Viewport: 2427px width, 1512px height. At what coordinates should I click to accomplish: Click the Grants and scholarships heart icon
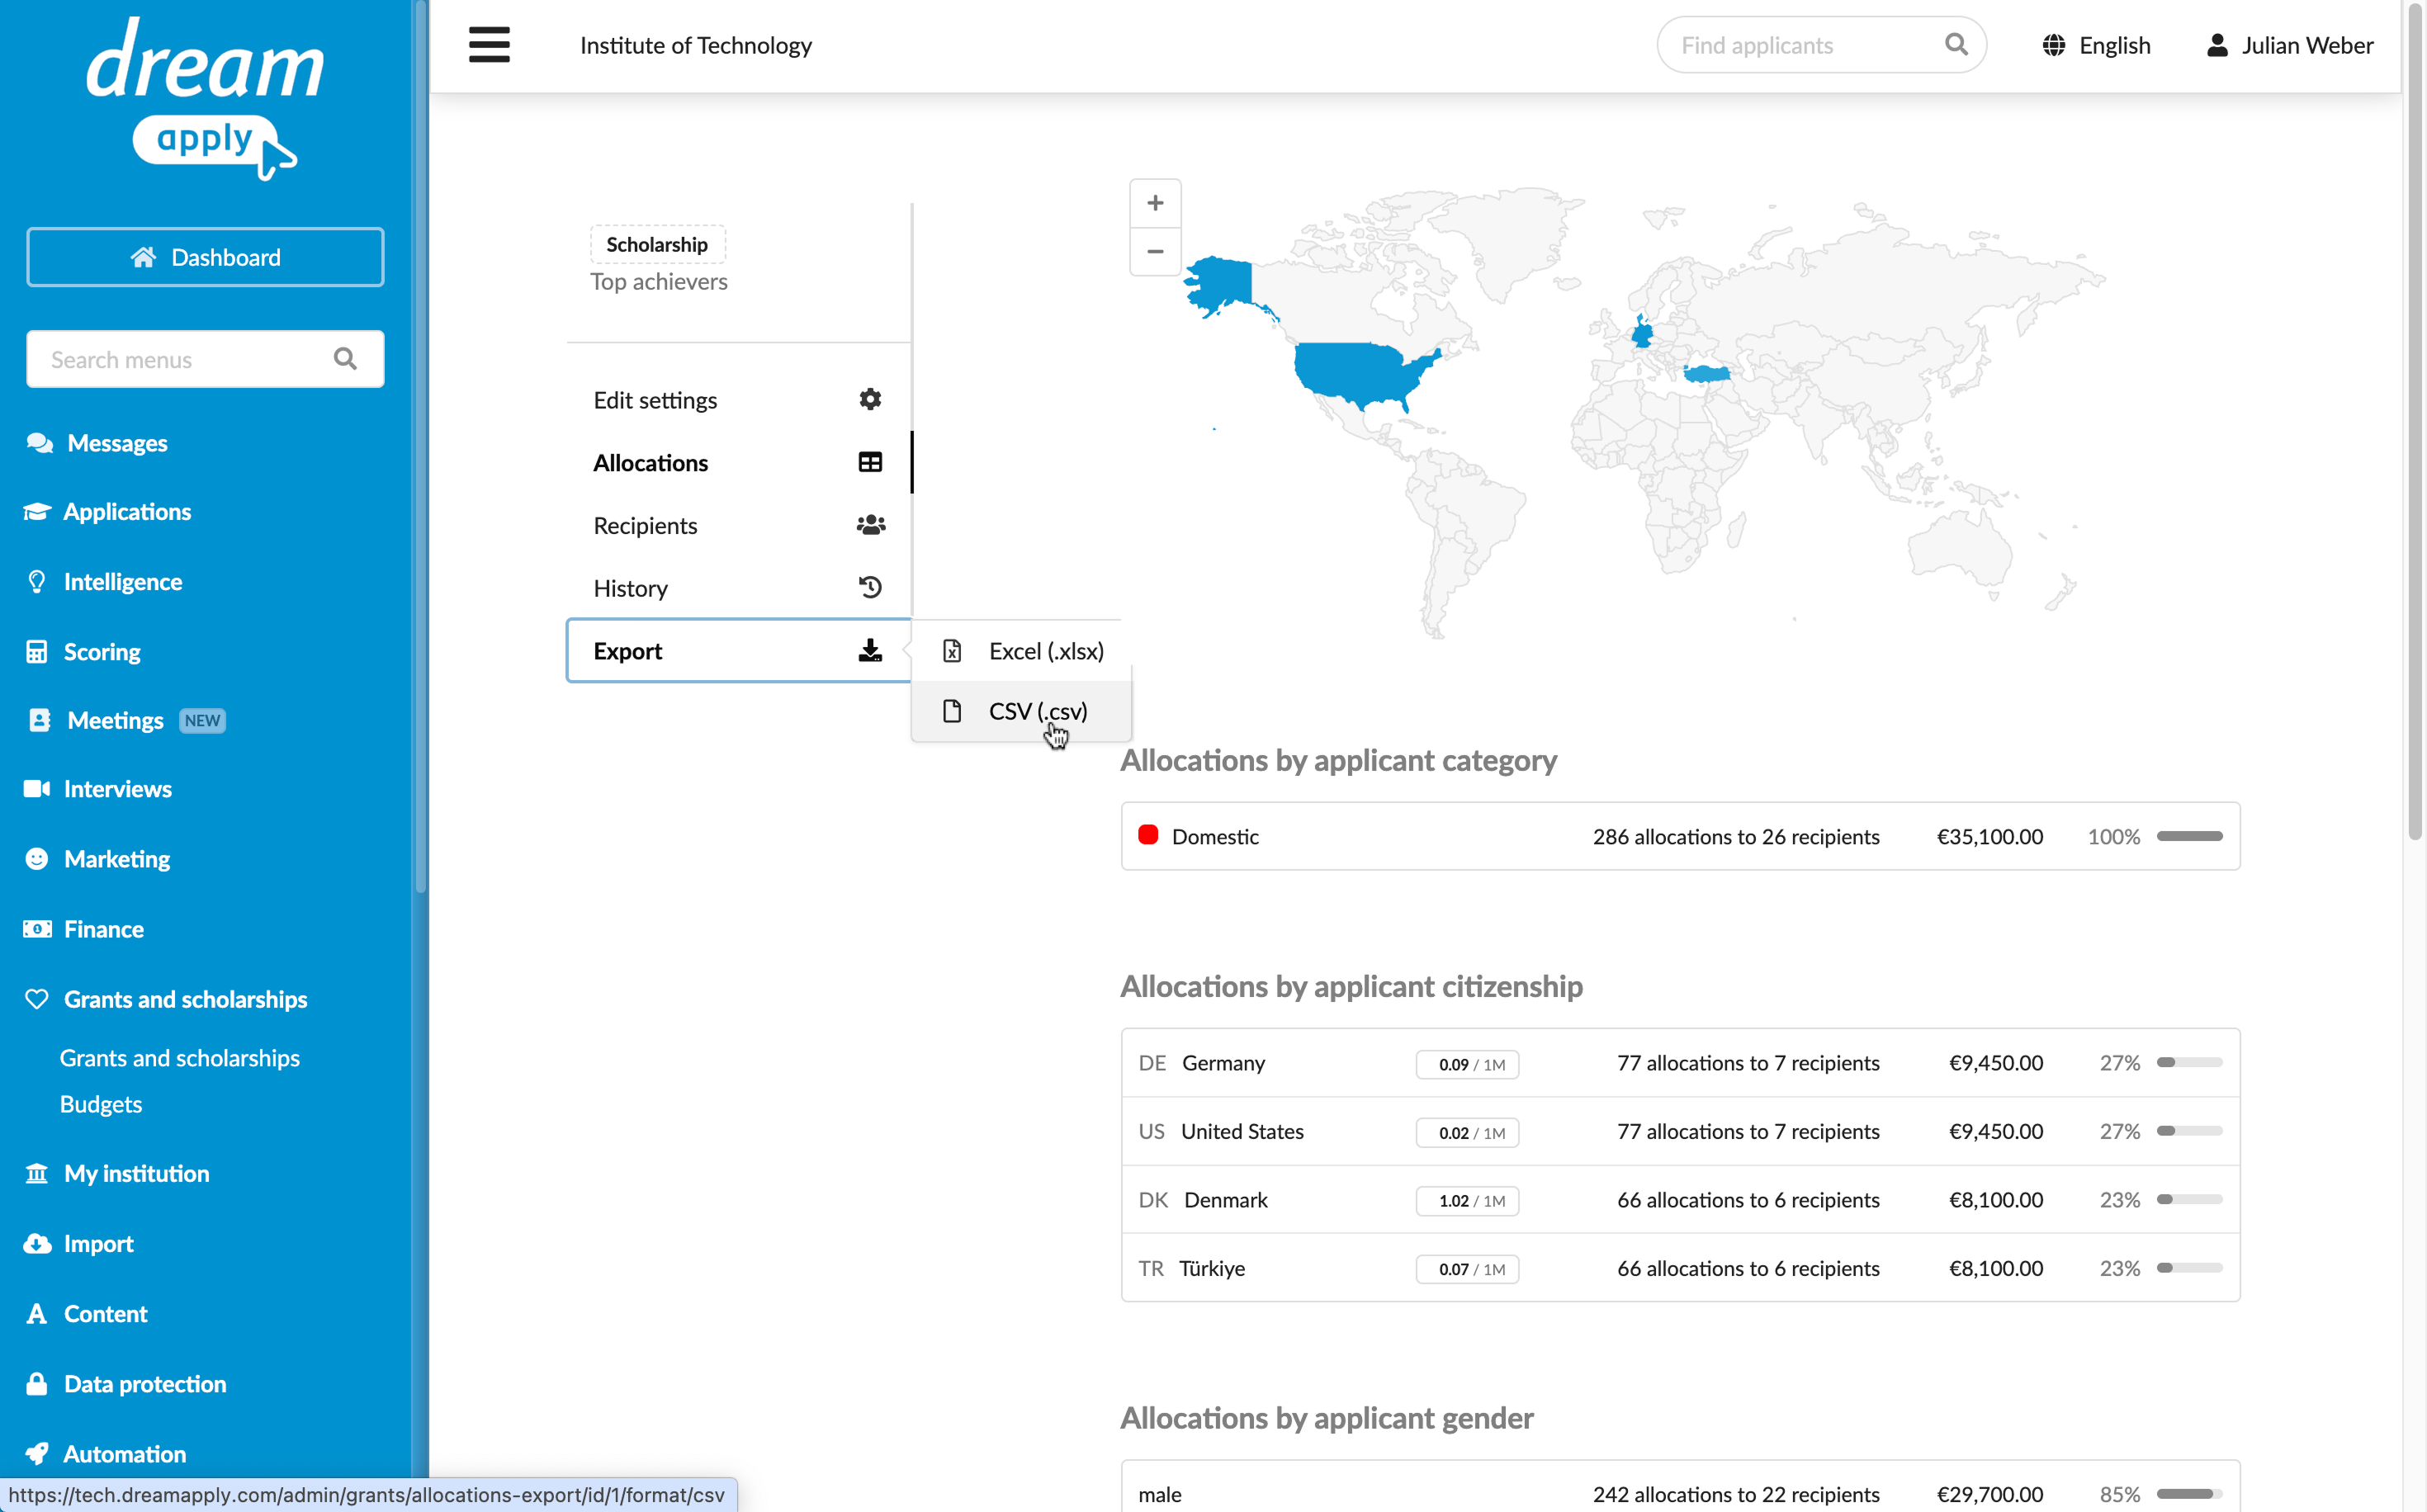click(x=37, y=999)
